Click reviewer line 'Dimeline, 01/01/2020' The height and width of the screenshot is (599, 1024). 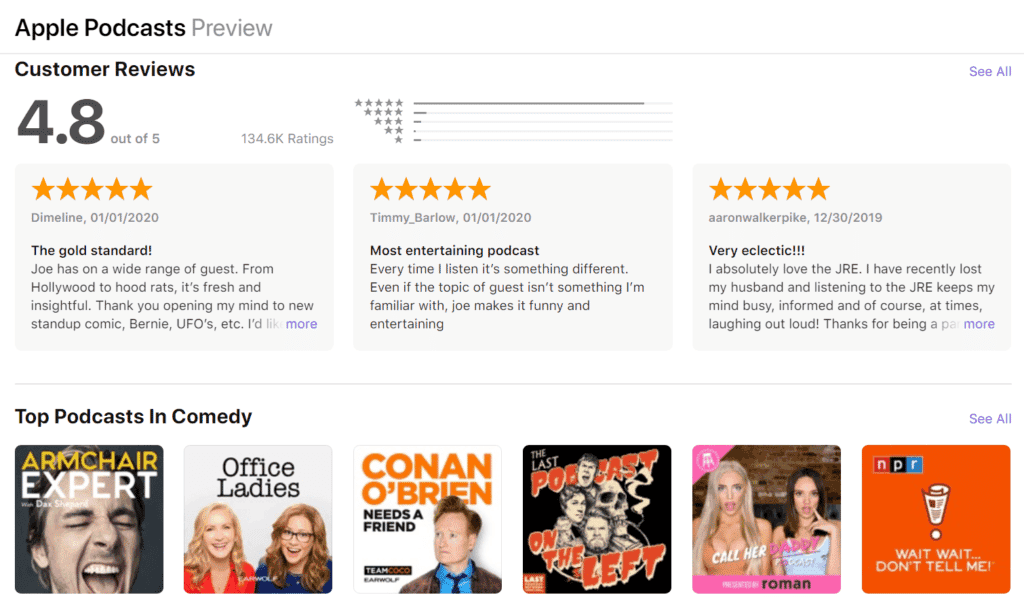(x=95, y=218)
